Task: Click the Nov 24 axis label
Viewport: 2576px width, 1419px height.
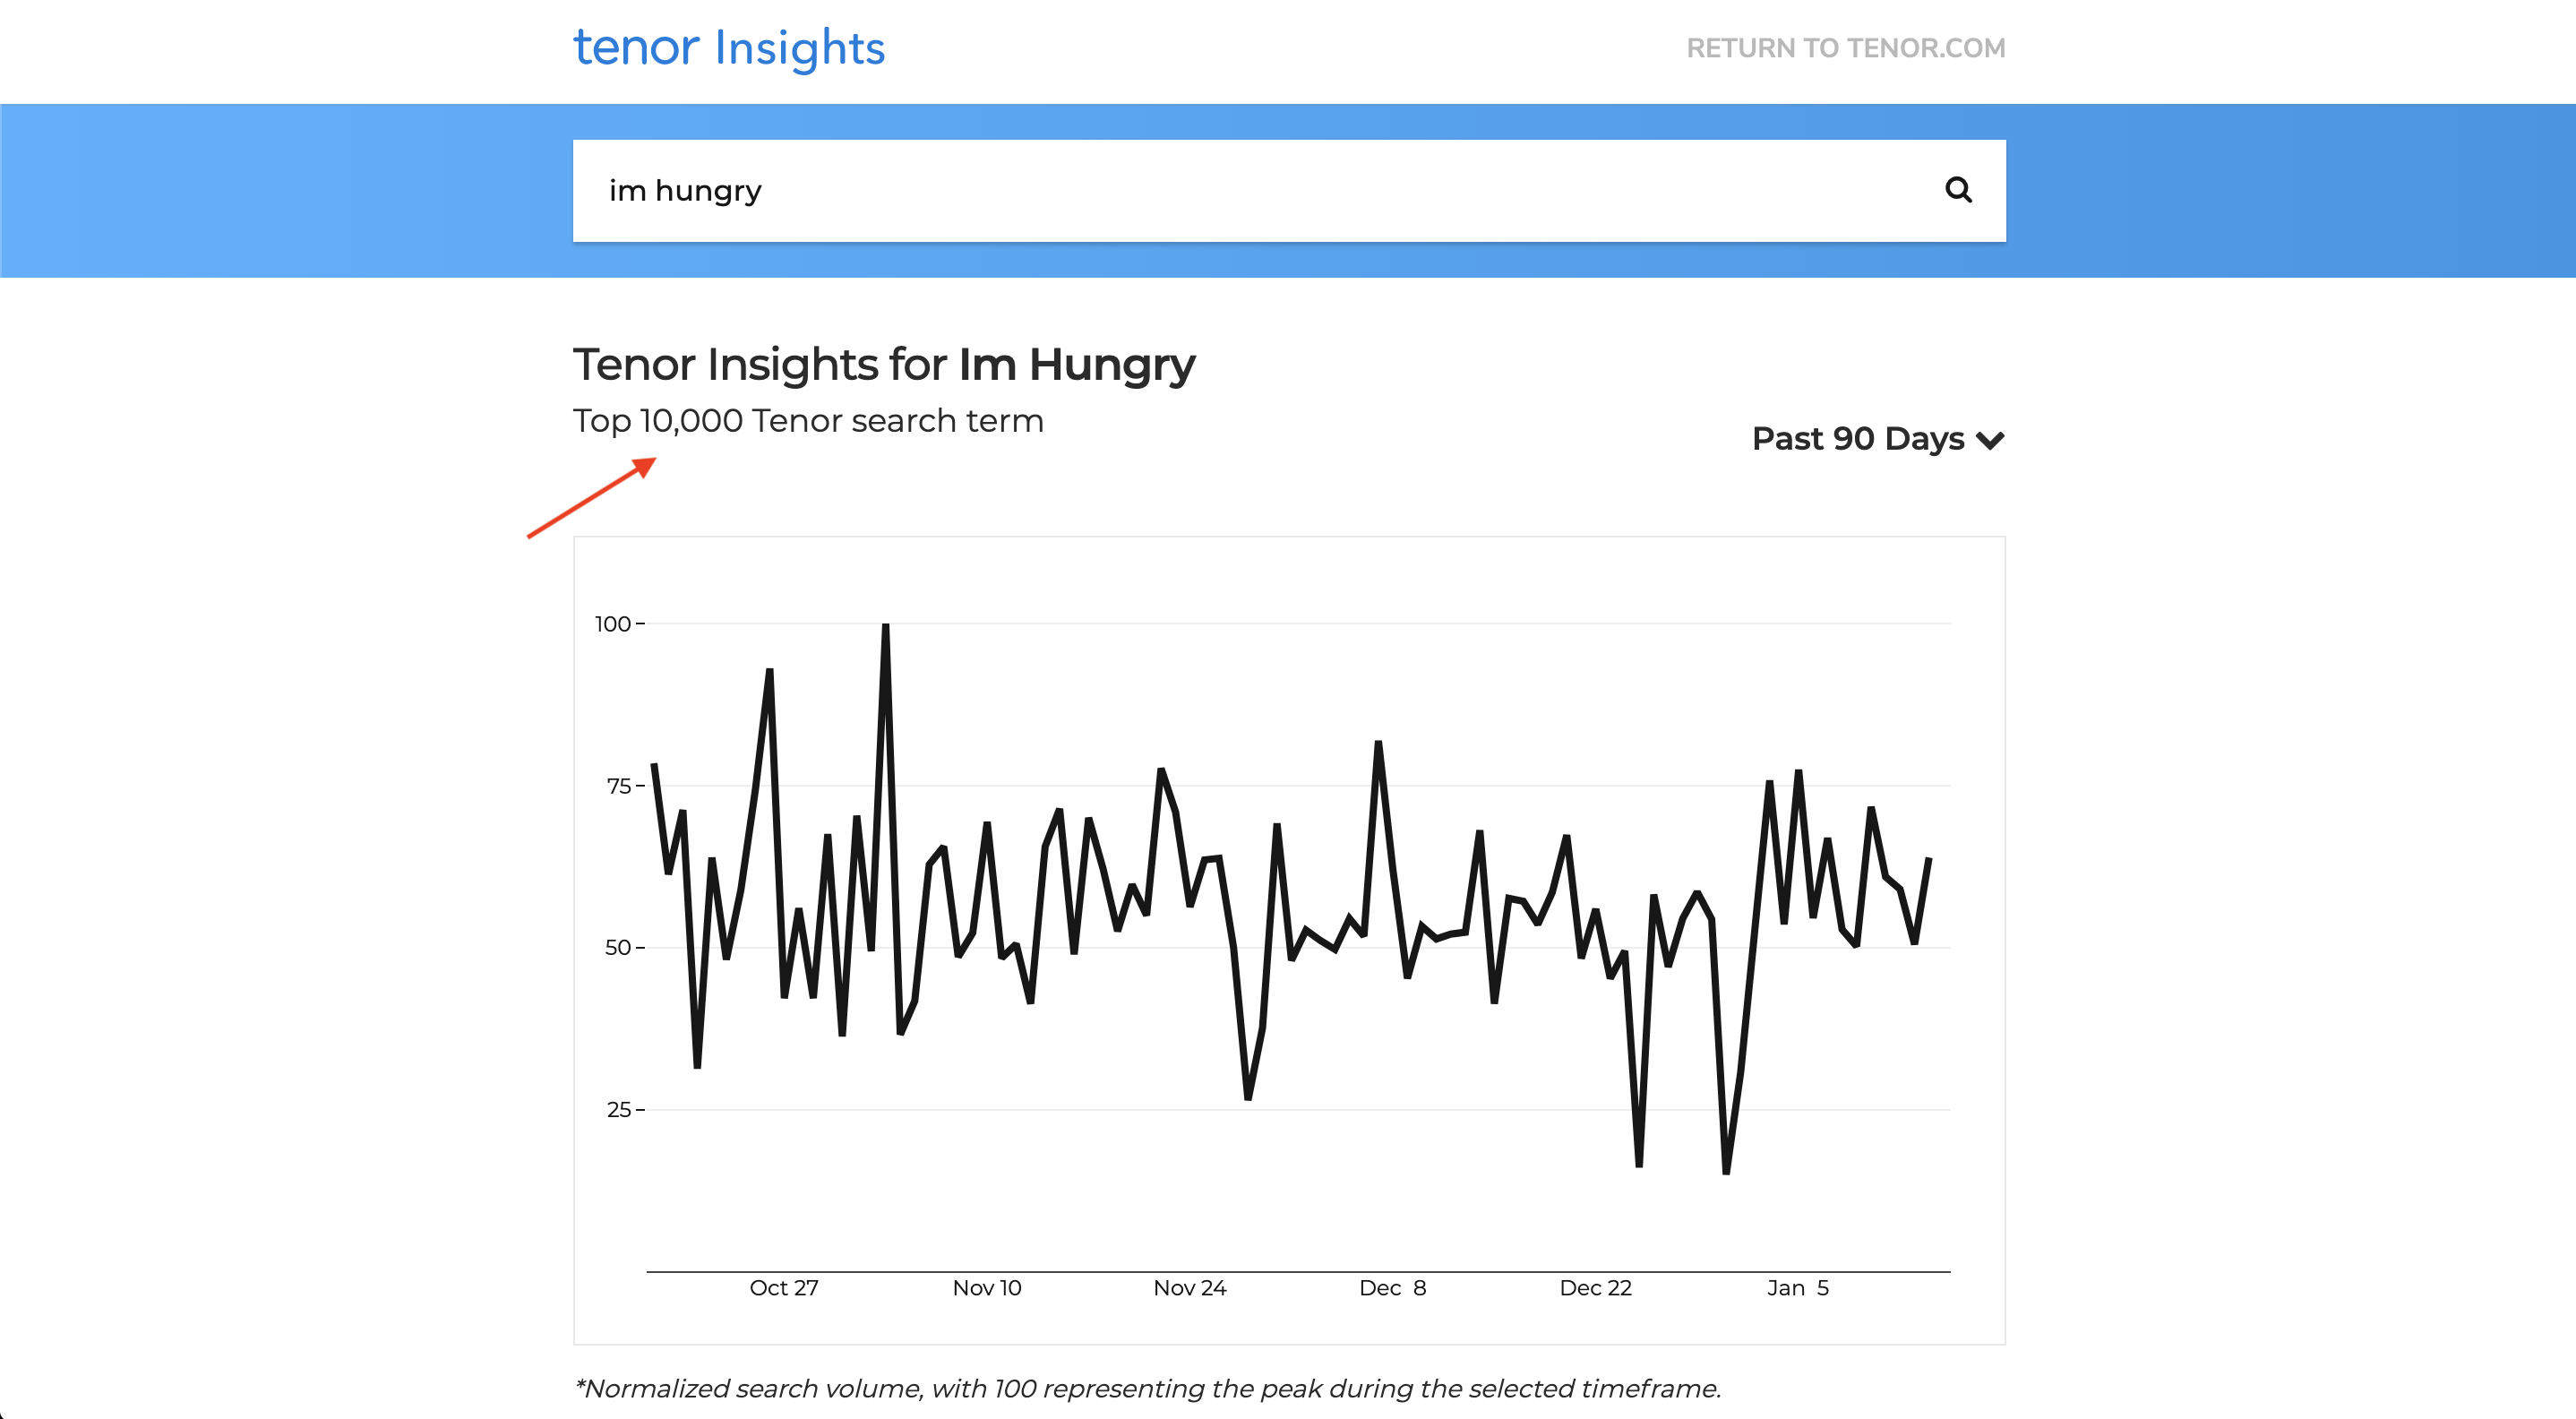Action: (1191, 1288)
